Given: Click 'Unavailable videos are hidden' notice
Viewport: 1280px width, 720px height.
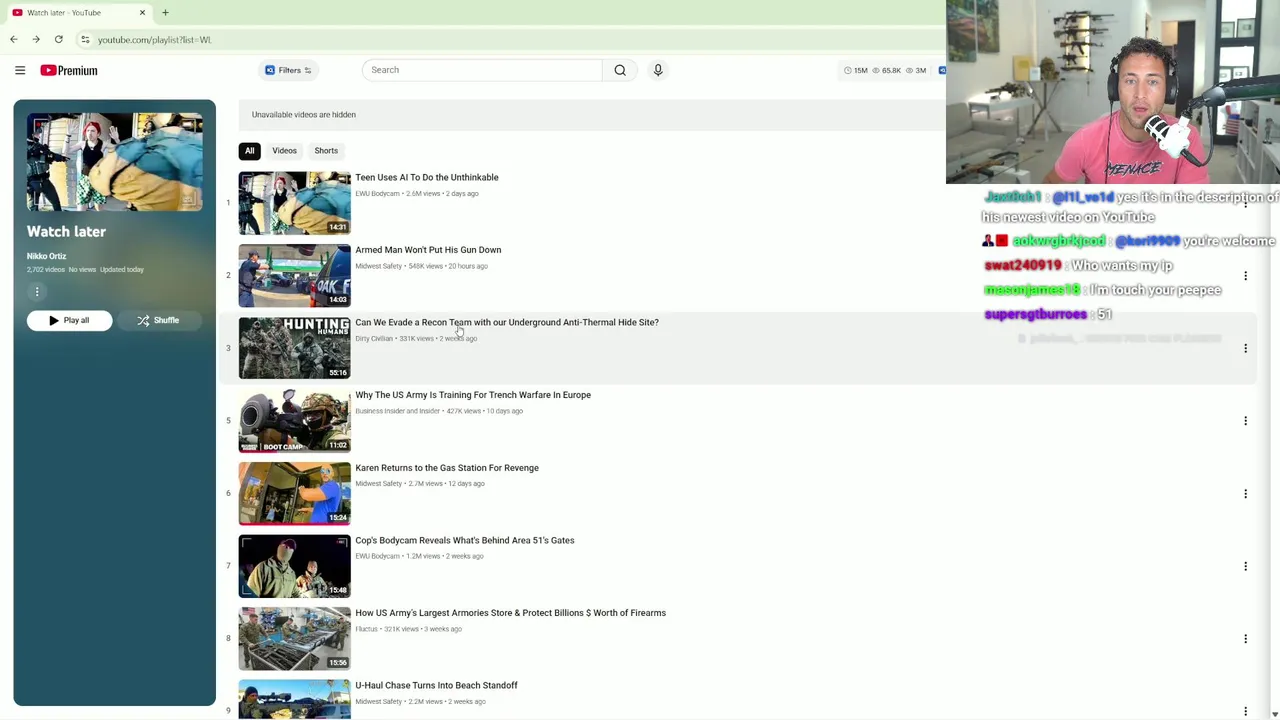Looking at the screenshot, I should coord(304,115).
